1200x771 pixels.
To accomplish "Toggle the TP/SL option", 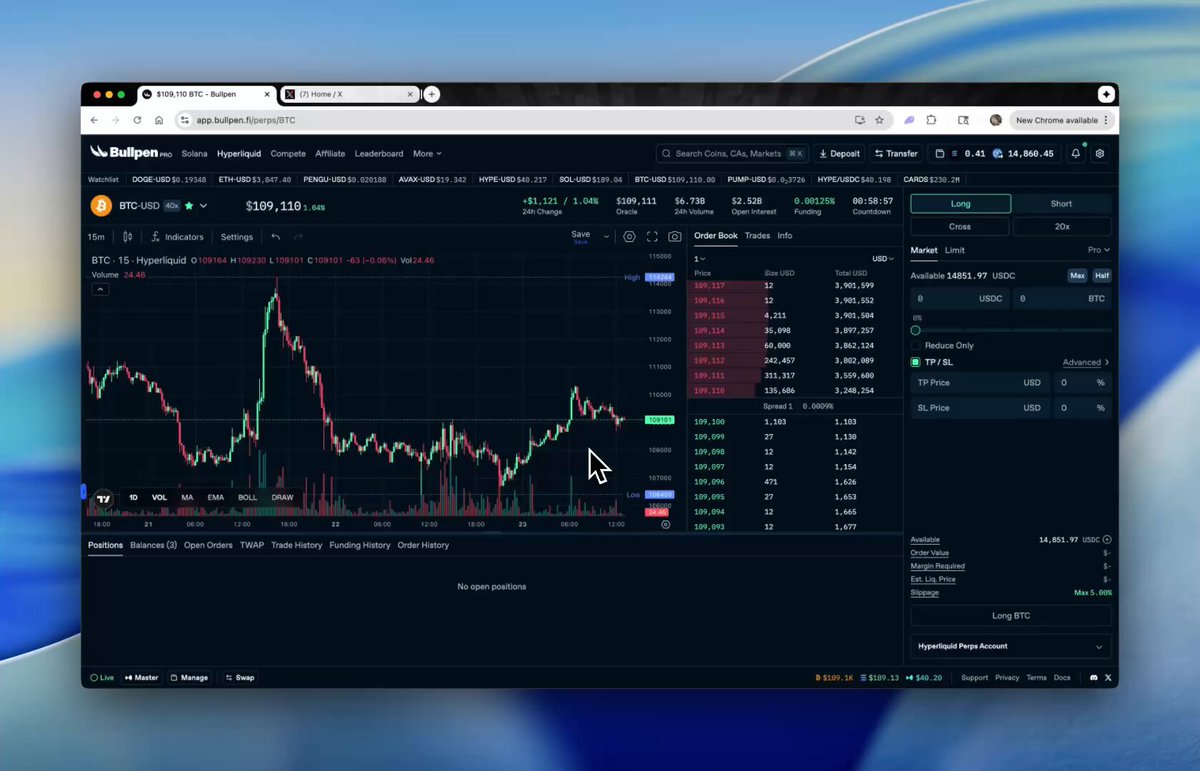I will pos(914,362).
